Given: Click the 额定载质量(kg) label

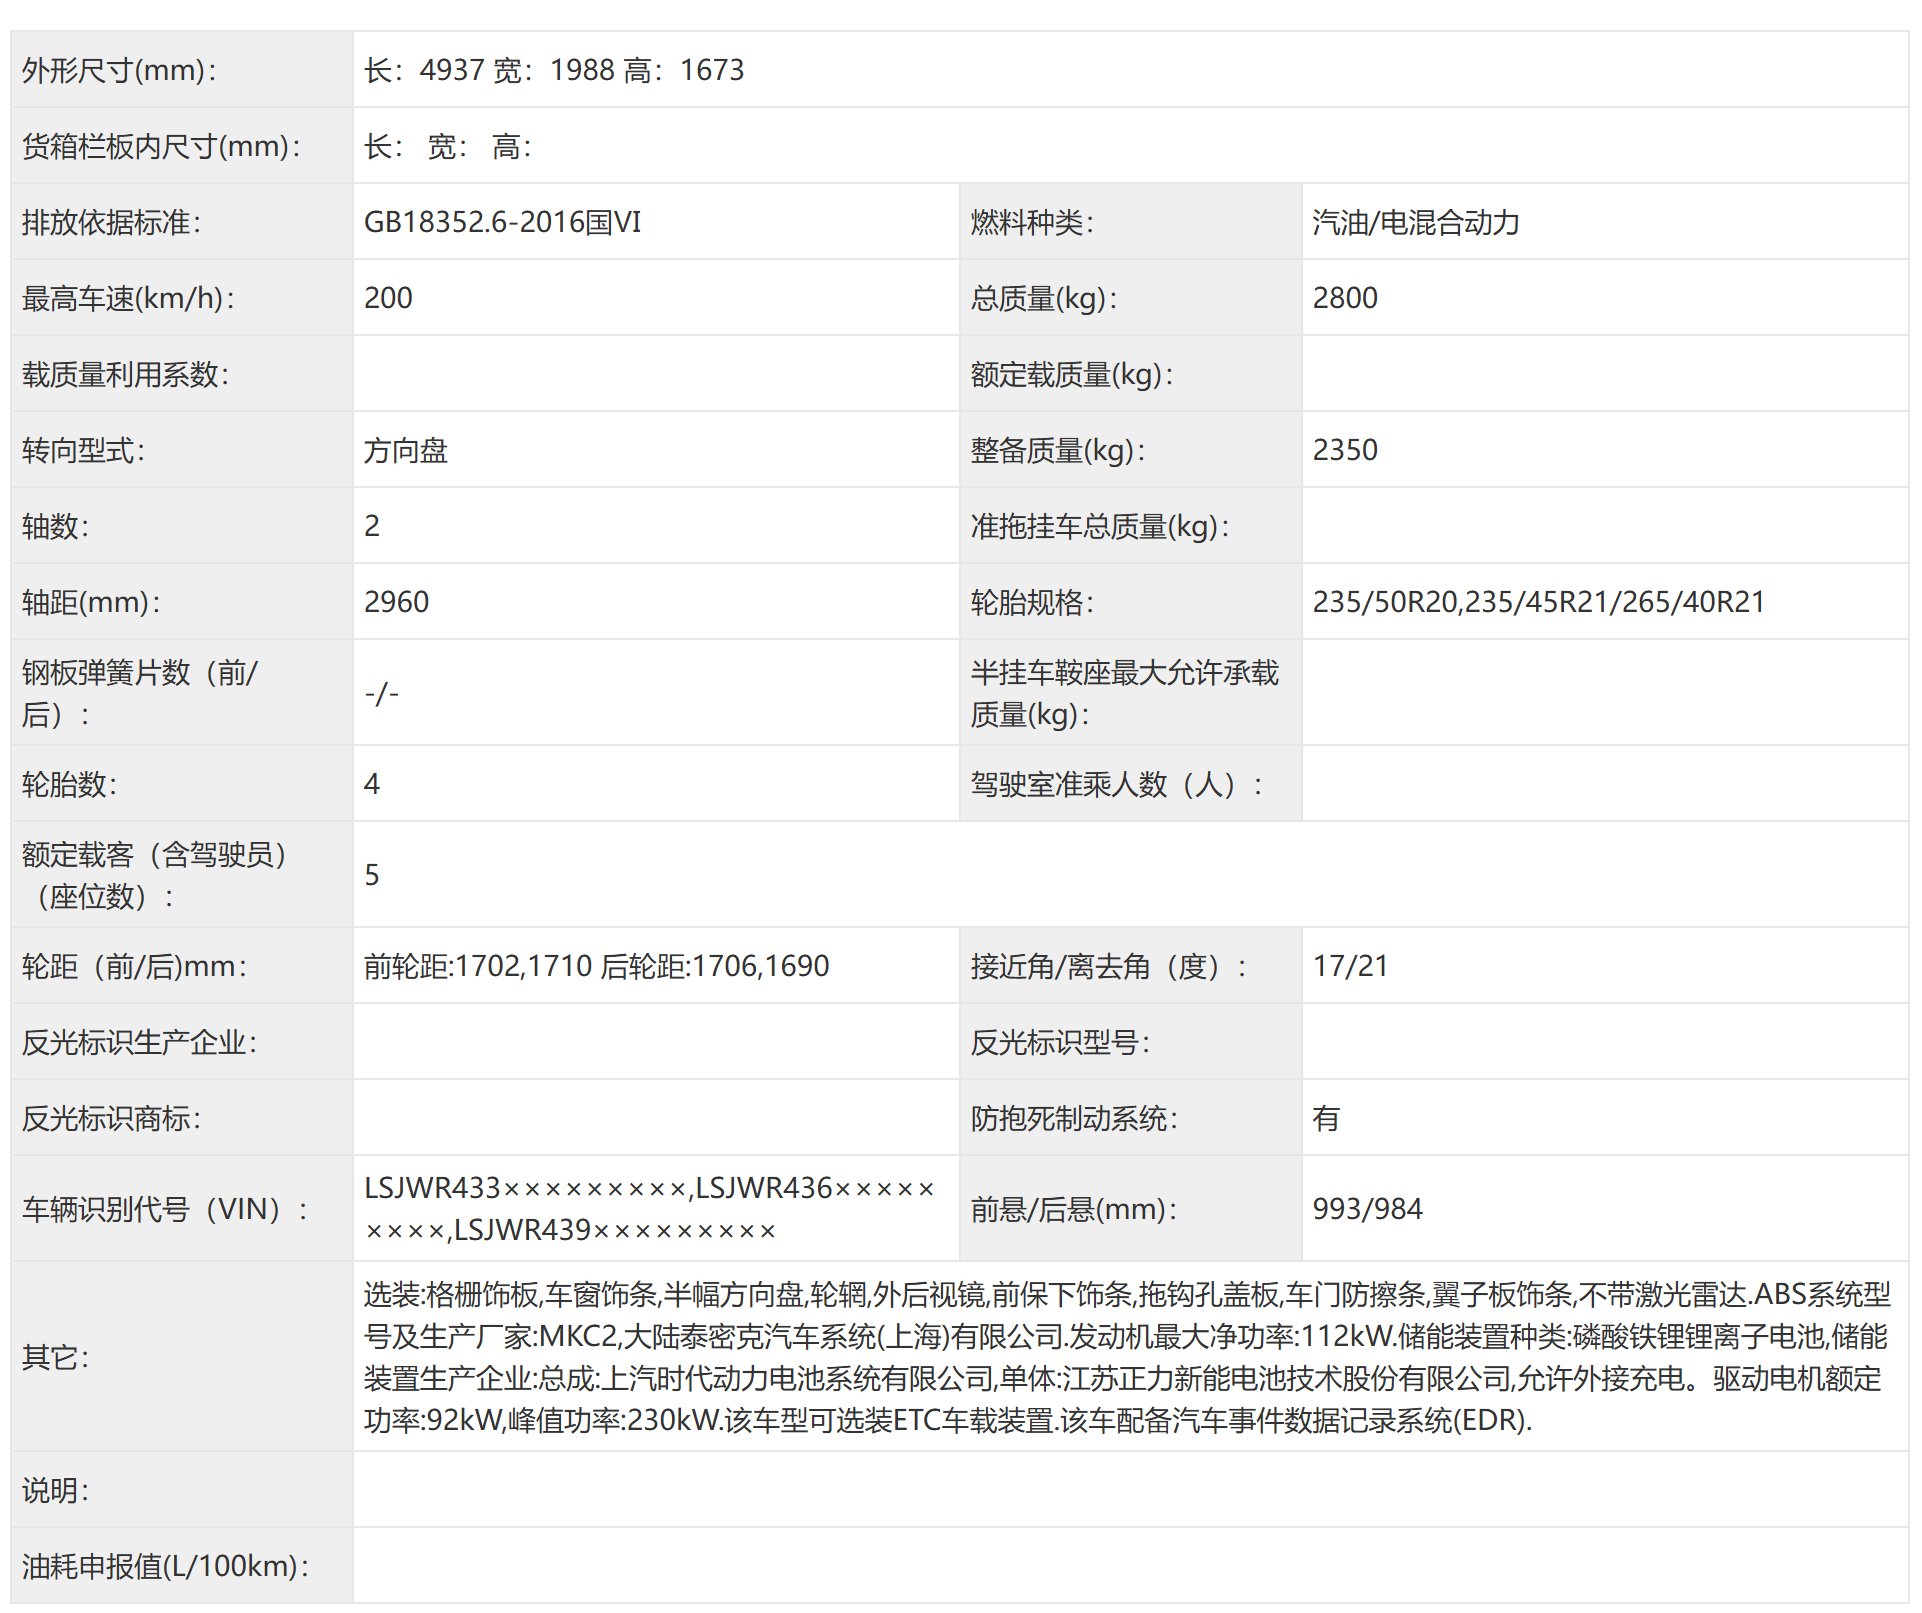Looking at the screenshot, I should [1072, 374].
